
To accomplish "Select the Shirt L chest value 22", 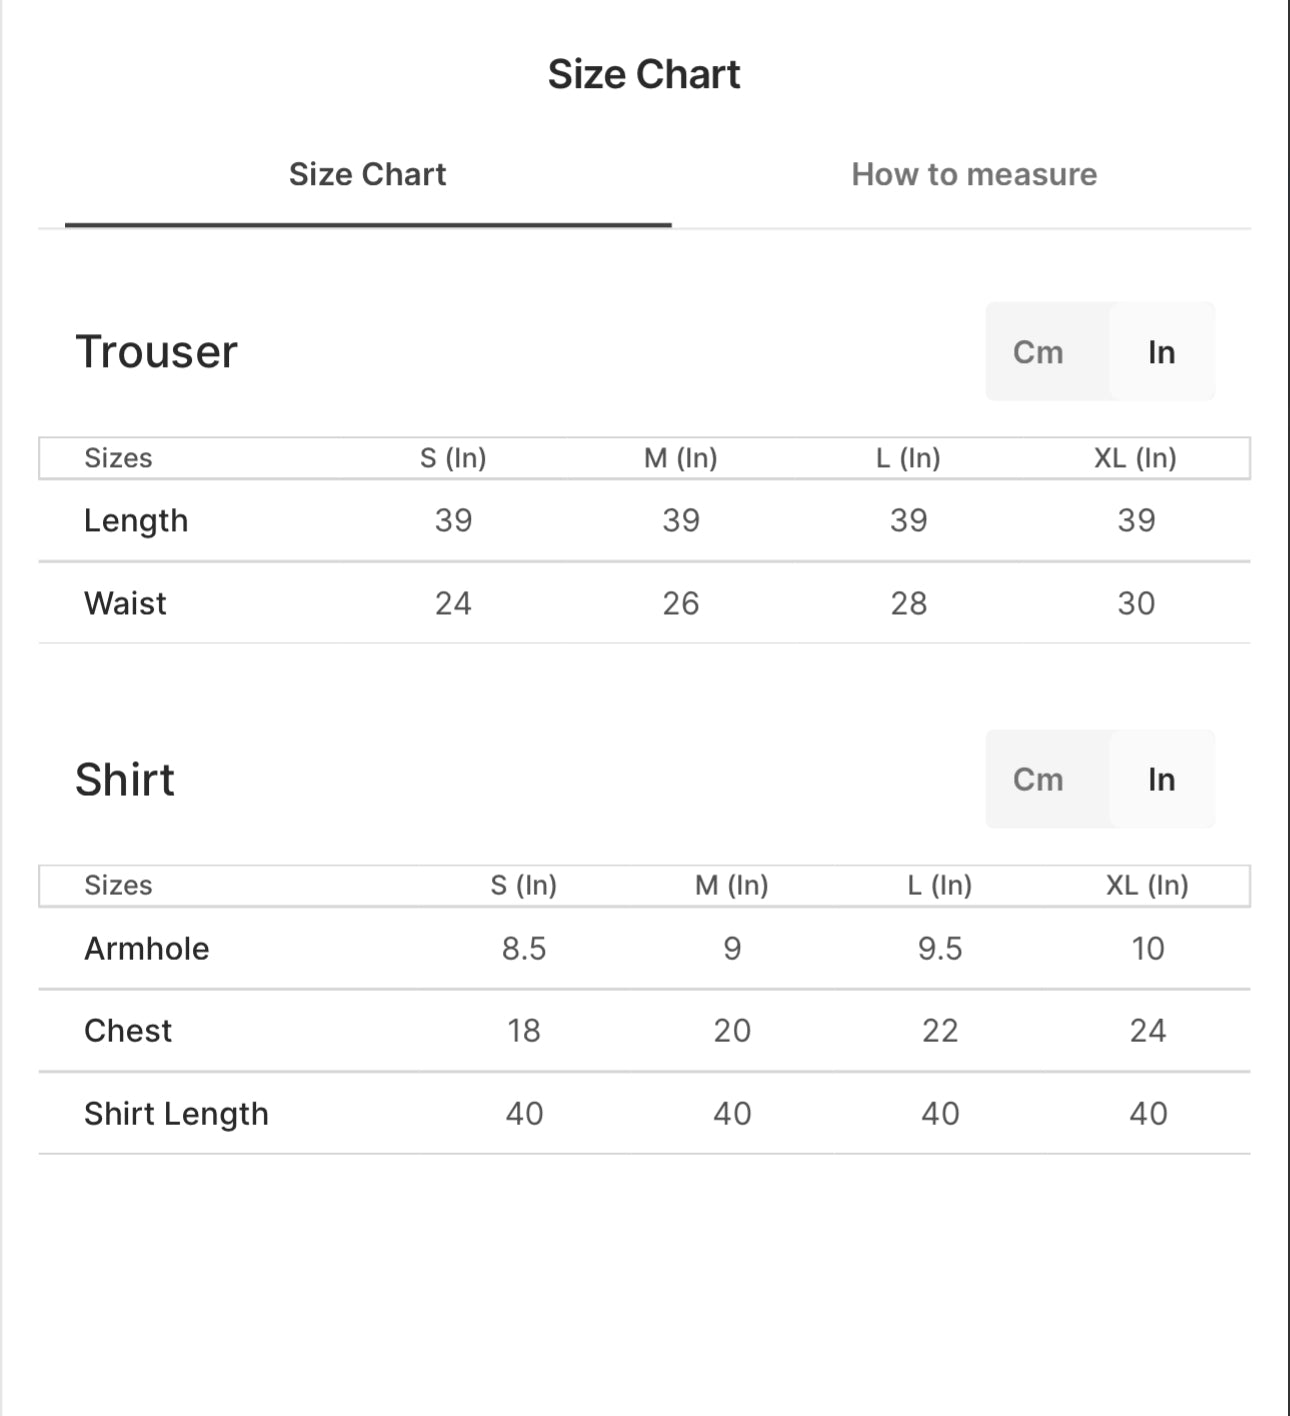I will 940,1030.
